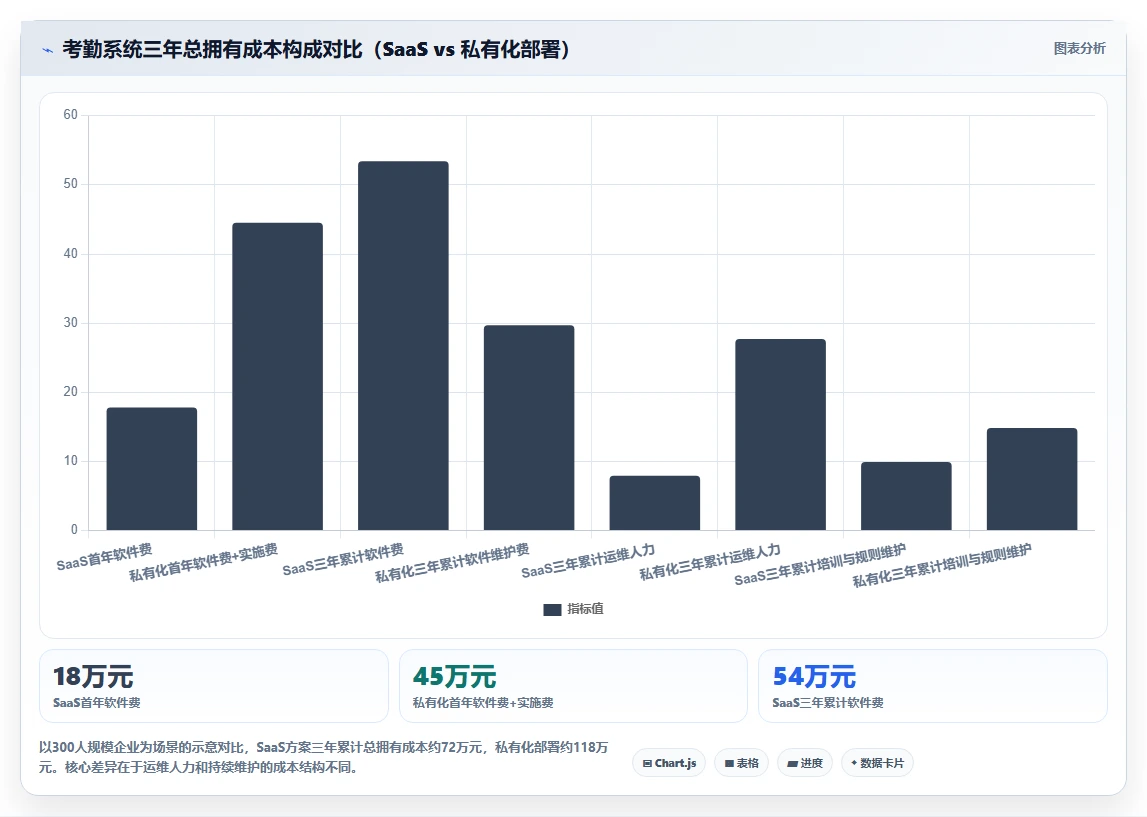This screenshot has width=1147, height=817.
Task: Click the x-axis label 私有化首年软件费+实施费
Action: tap(203, 562)
